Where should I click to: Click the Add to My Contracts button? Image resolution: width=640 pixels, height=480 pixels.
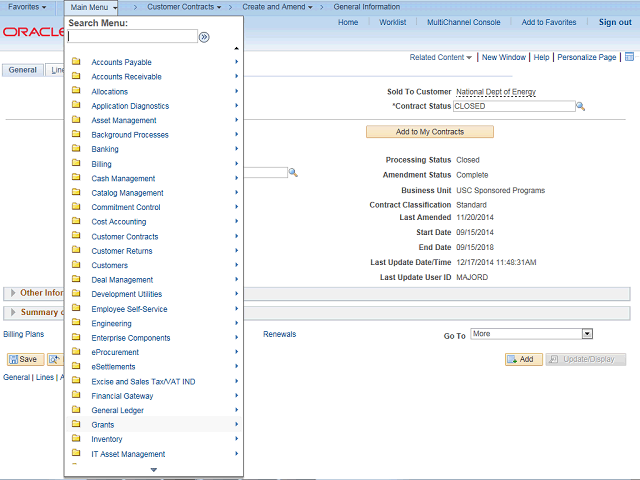[429, 132]
